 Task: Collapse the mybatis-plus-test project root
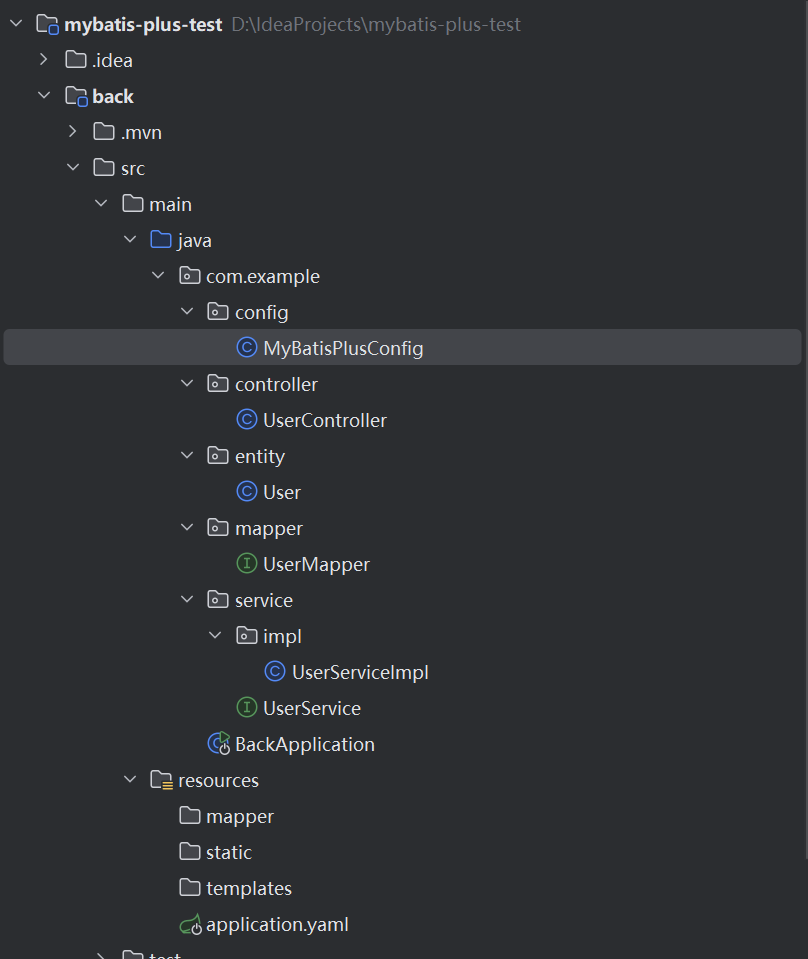[x=16, y=24]
